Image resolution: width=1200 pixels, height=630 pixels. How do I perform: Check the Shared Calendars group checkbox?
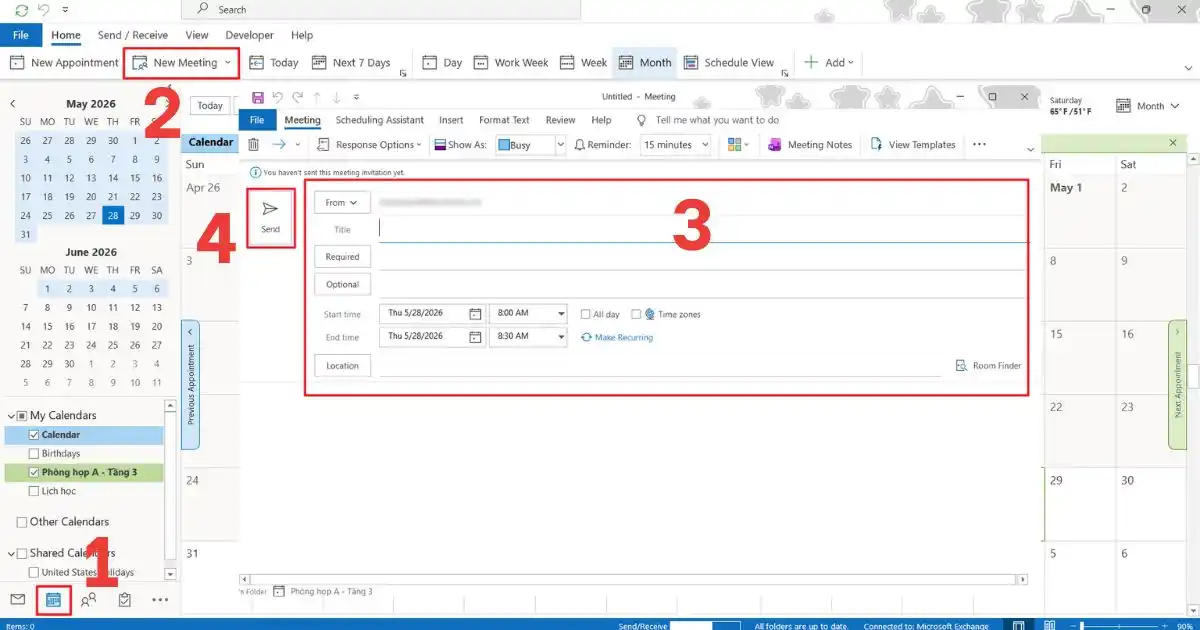coord(22,553)
